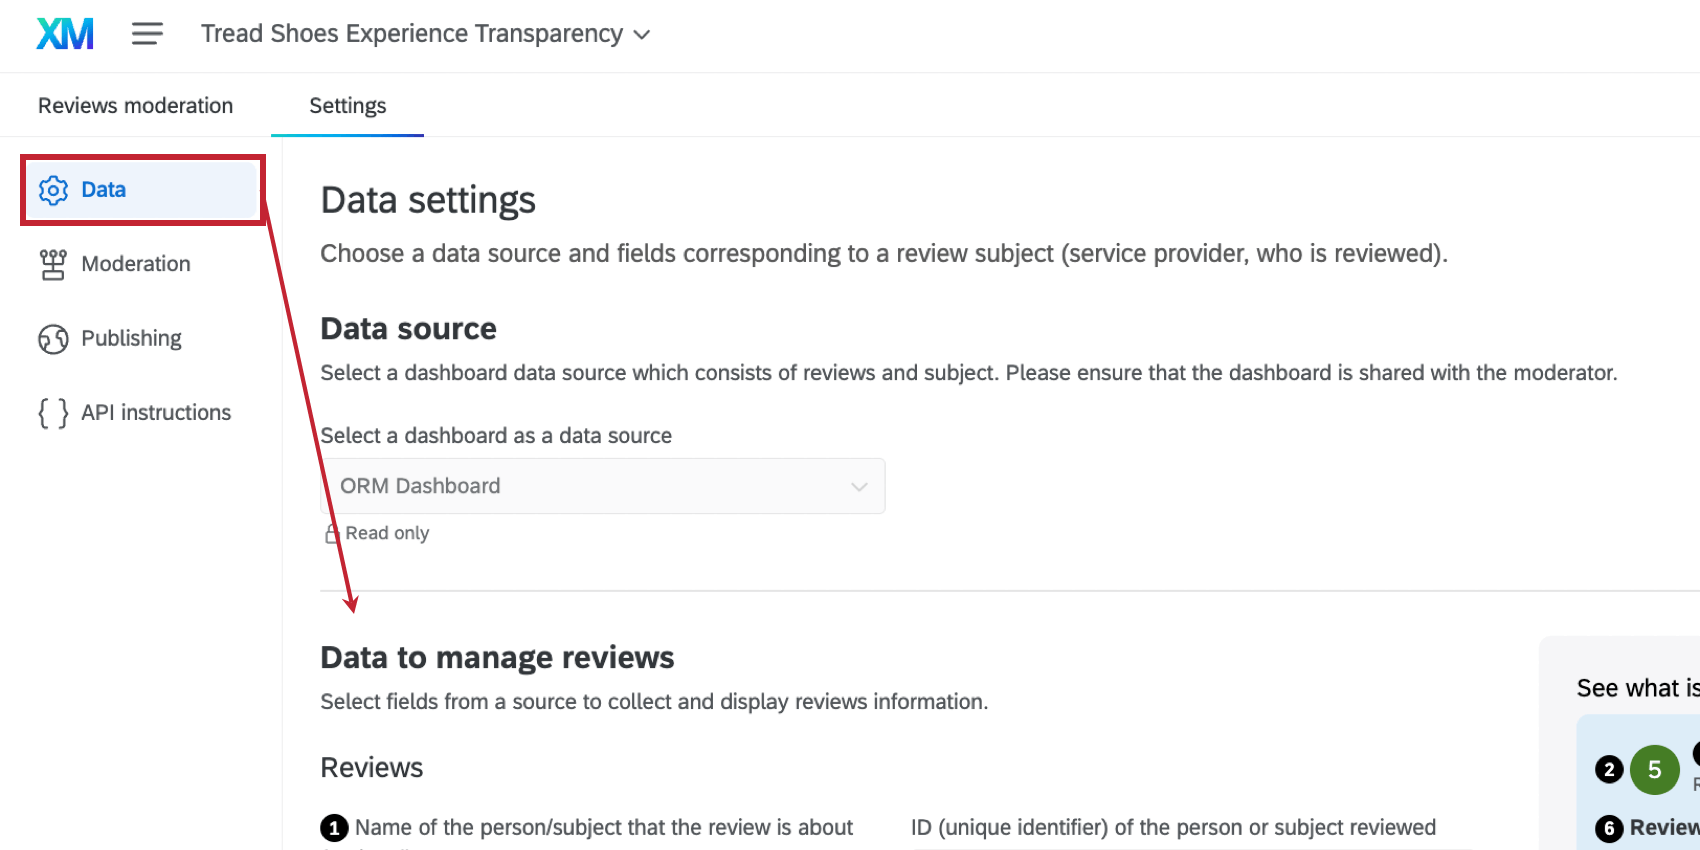Click the Publishing globe icon
The image size is (1700, 850).
[x=53, y=339]
